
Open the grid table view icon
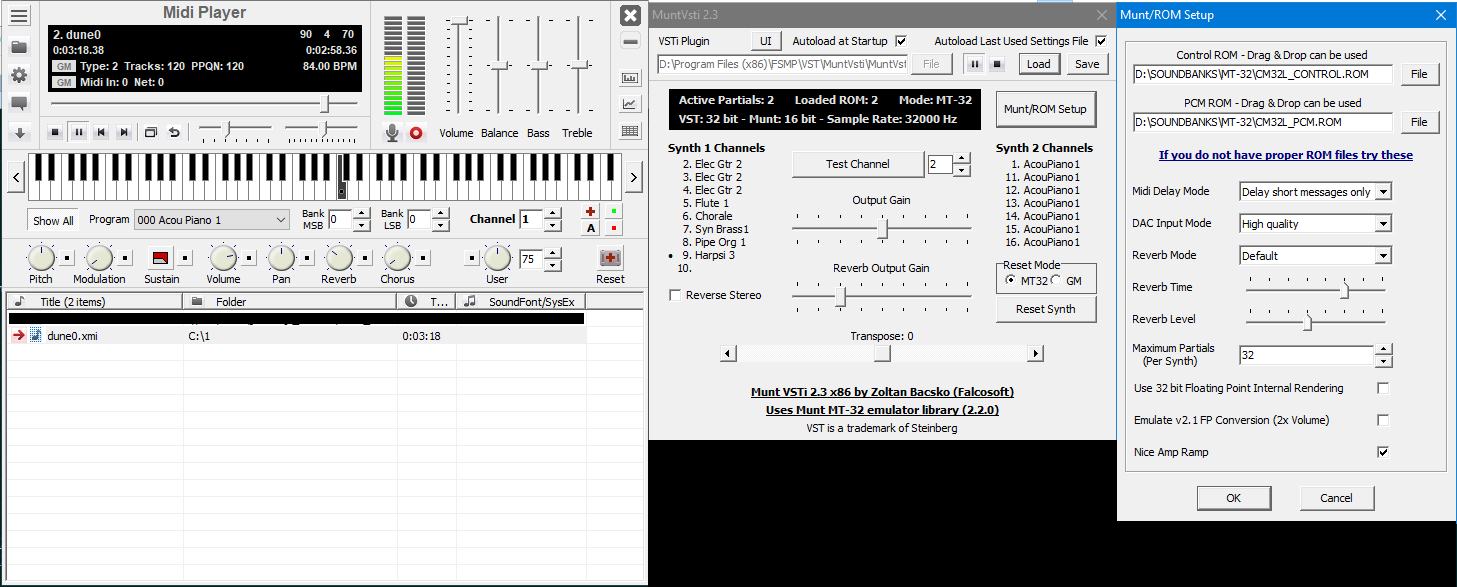coord(630,131)
